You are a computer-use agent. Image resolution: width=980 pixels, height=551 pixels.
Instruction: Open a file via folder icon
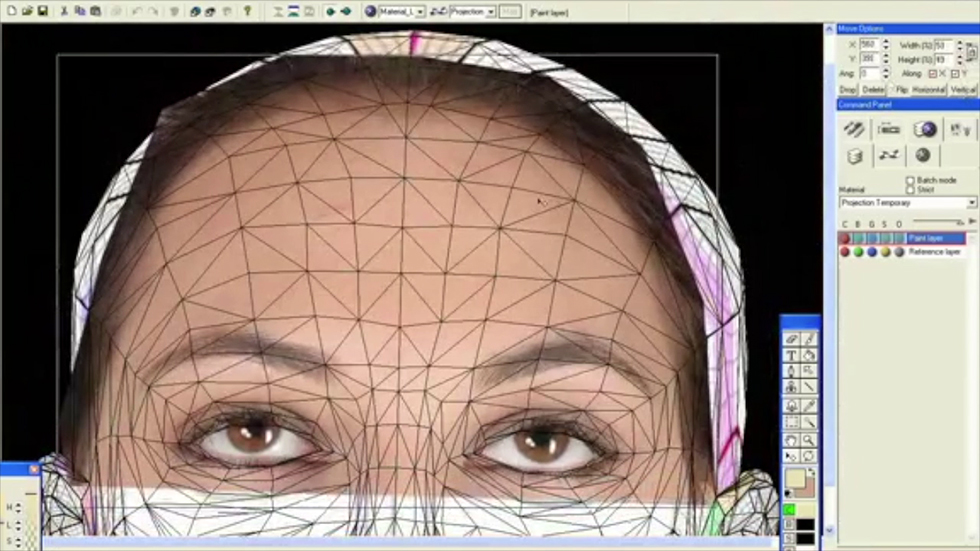28,11
